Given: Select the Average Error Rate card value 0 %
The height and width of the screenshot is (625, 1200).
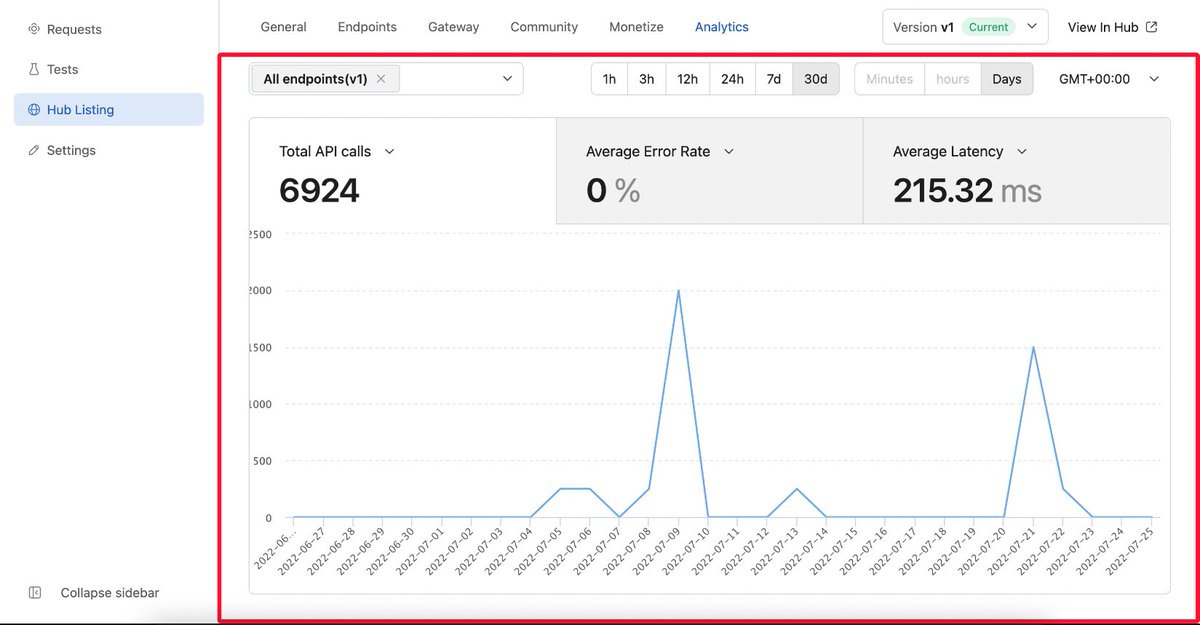Looking at the screenshot, I should [x=613, y=190].
